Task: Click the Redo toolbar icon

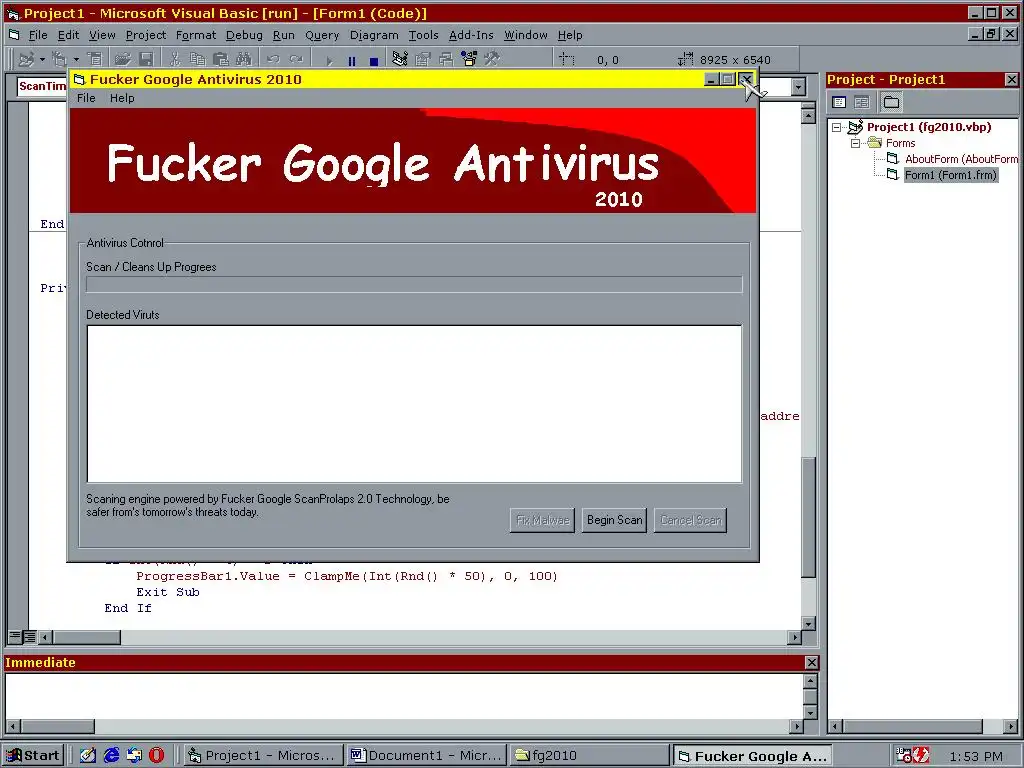Action: point(296,59)
